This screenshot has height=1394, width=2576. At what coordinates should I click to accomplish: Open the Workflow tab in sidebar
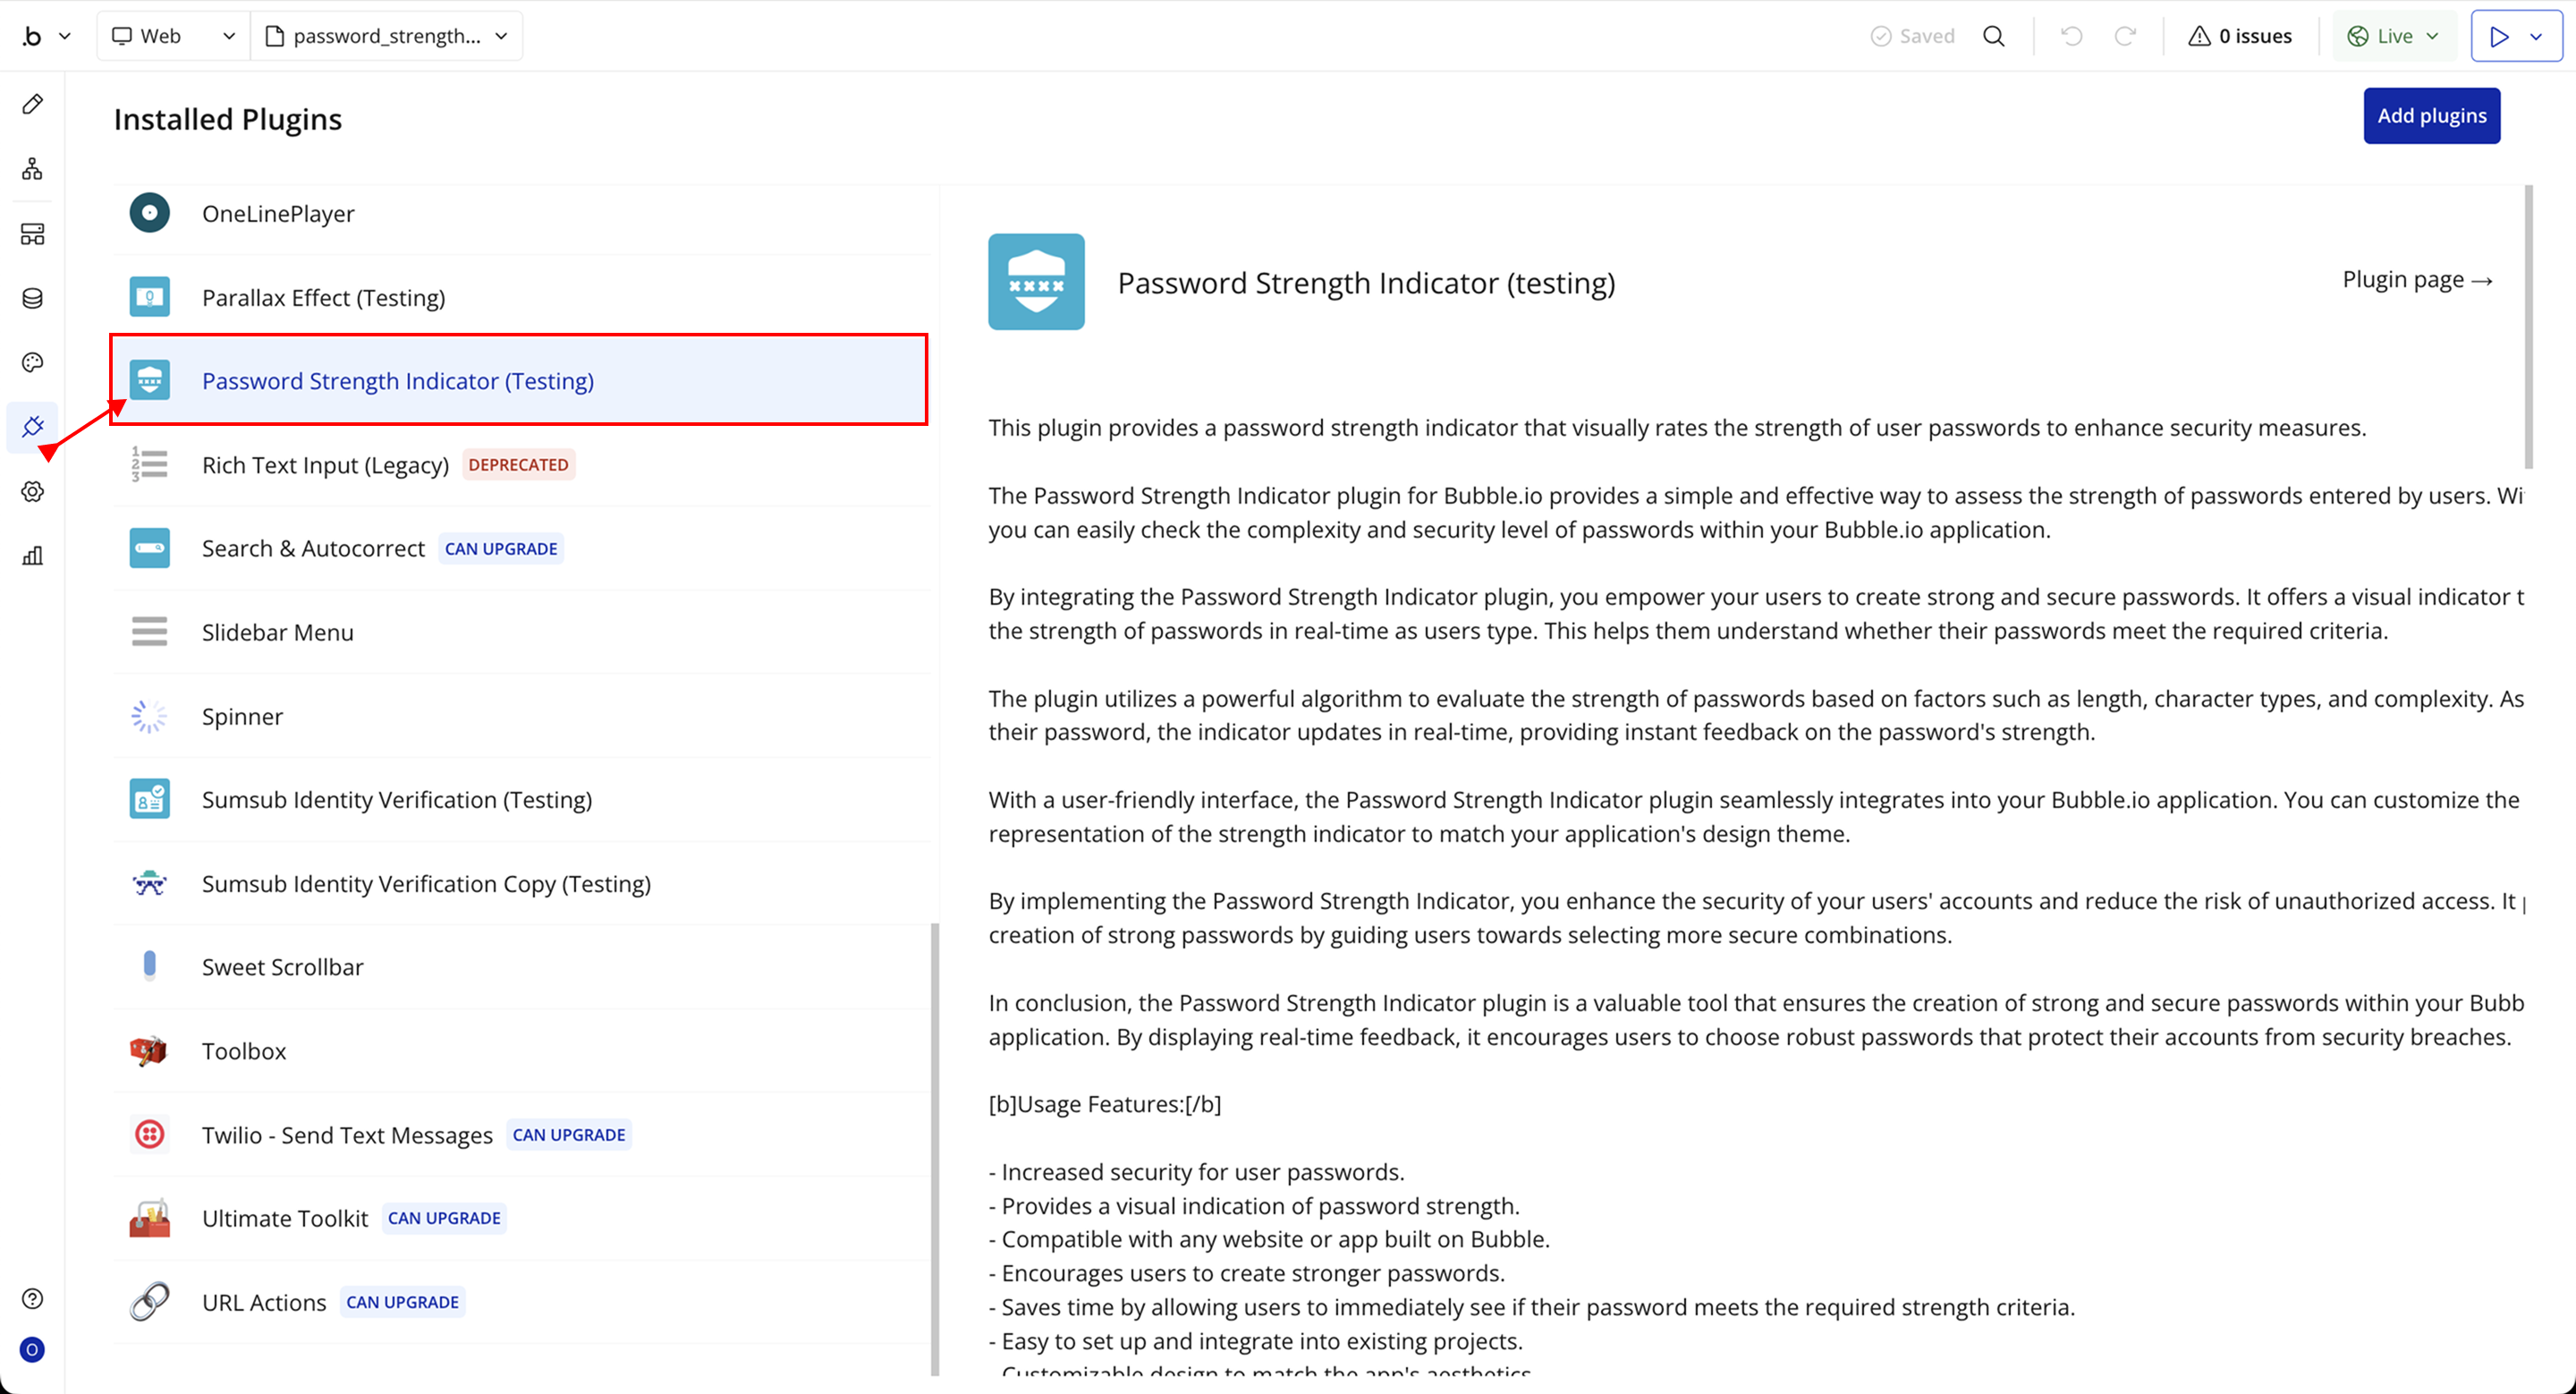[x=33, y=169]
